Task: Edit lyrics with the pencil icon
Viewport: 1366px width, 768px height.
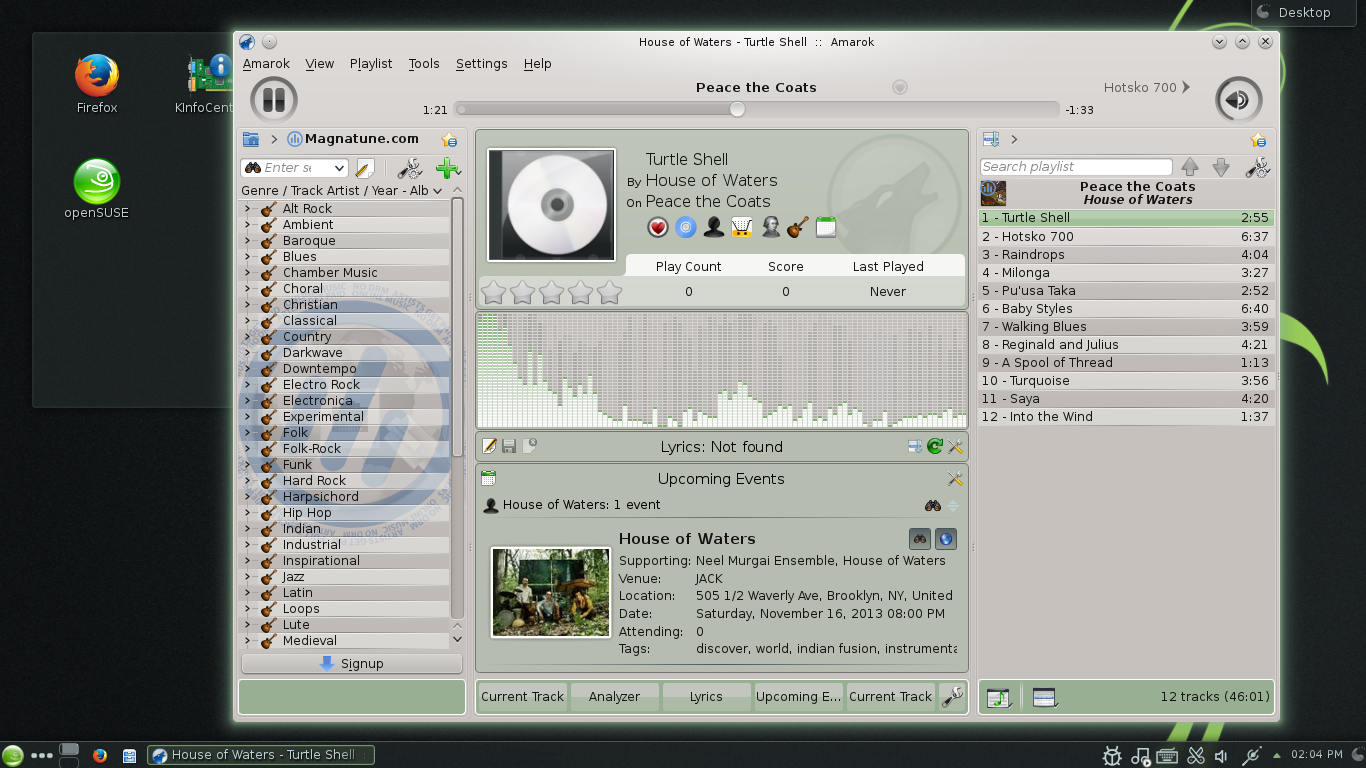Action: coord(490,446)
